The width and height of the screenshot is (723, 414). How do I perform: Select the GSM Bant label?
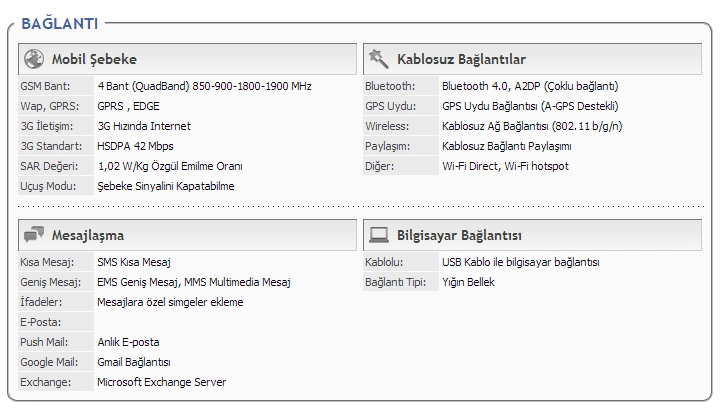point(44,86)
